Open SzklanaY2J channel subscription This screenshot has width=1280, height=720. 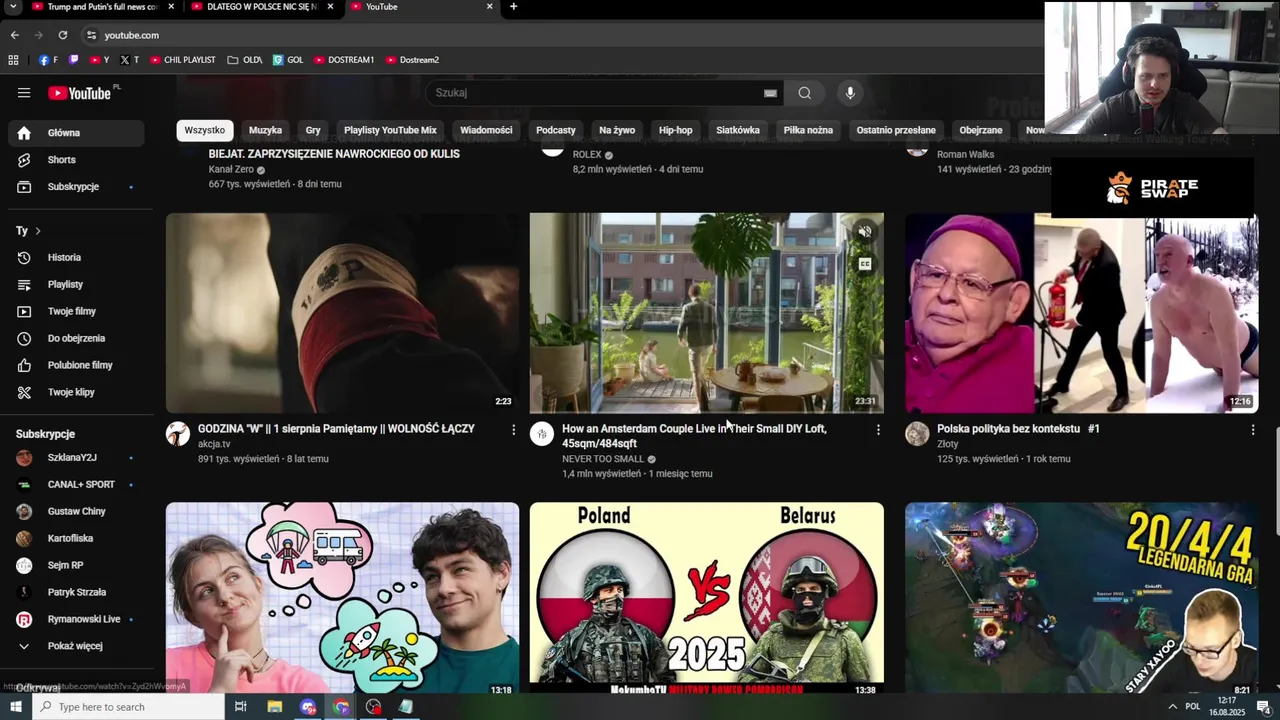[76, 458]
